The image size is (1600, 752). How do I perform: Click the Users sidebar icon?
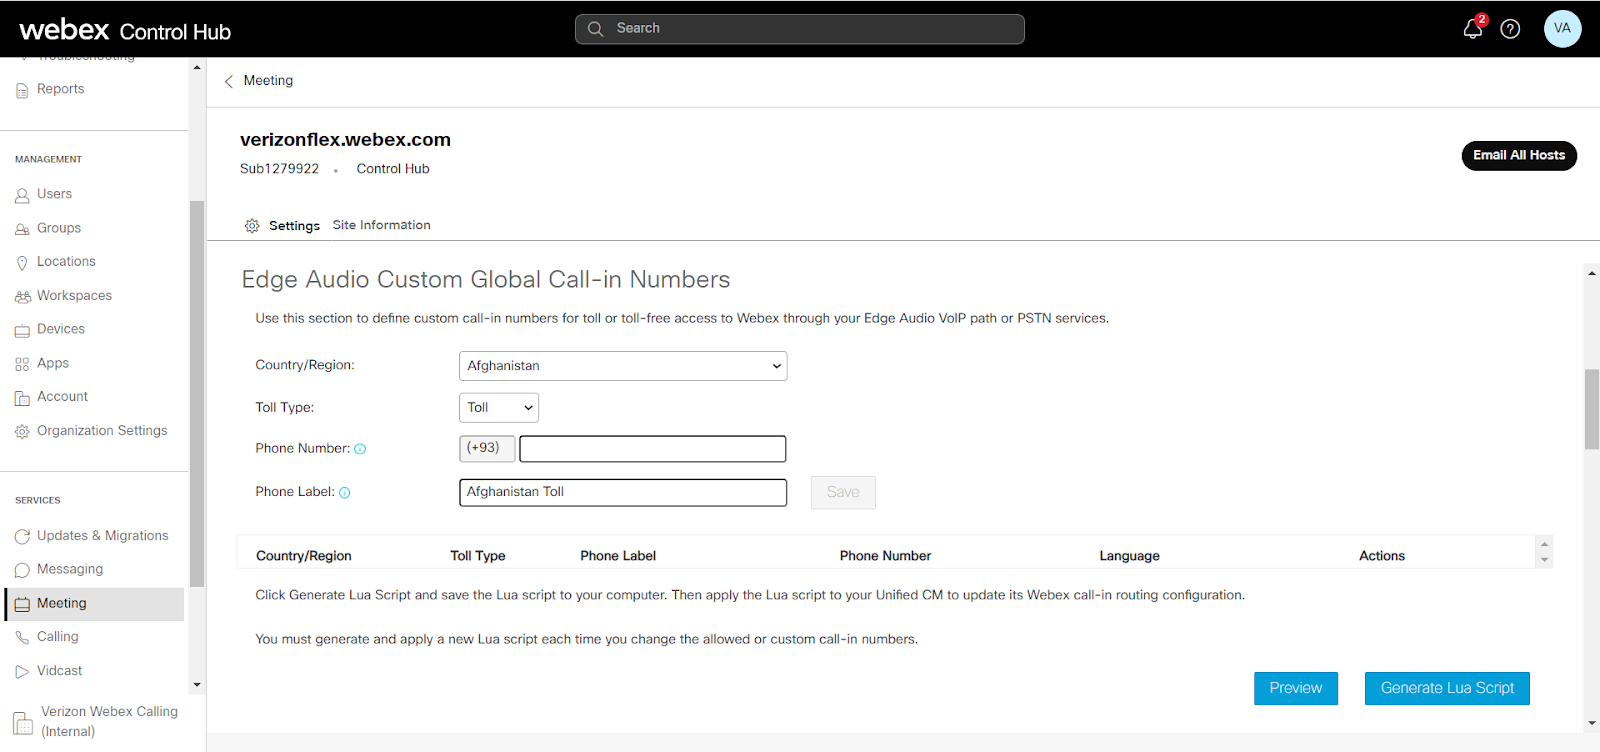[22, 195]
